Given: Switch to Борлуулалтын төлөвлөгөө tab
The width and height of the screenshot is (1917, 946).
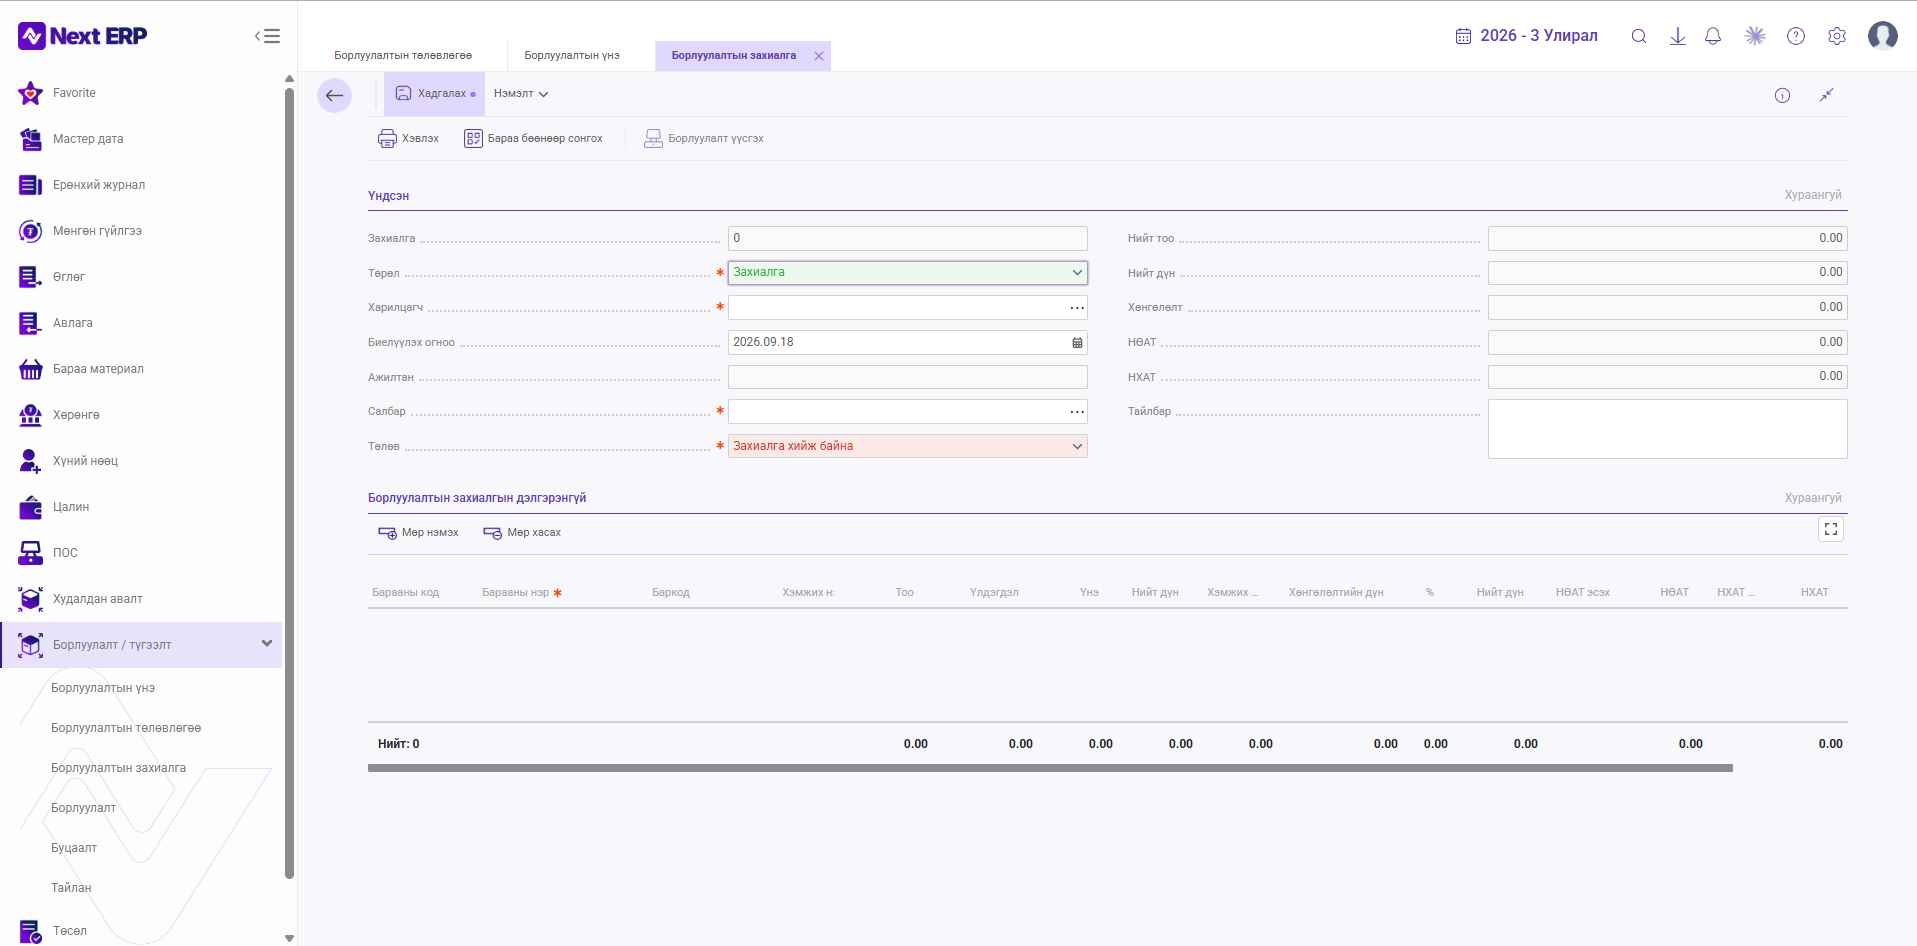Looking at the screenshot, I should [403, 56].
